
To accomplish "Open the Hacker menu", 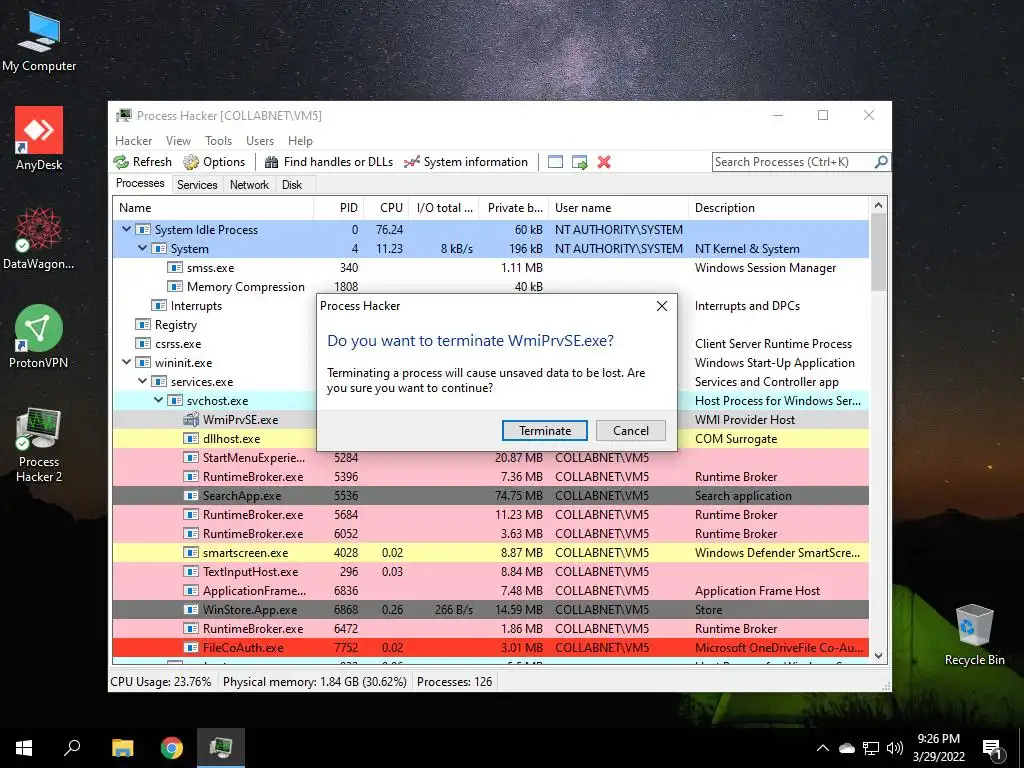I will (133, 140).
